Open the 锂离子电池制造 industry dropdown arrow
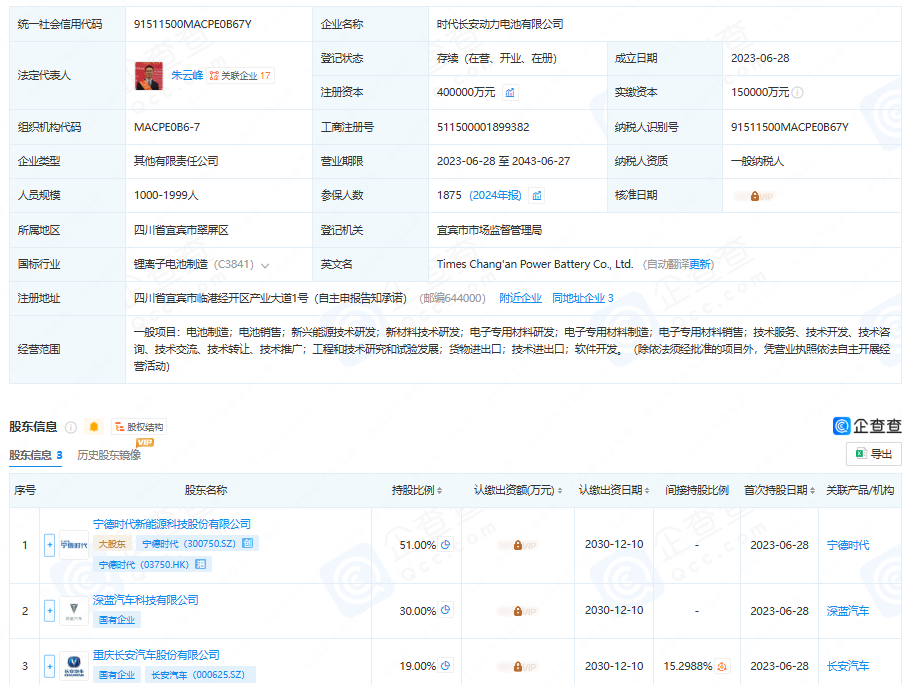 tap(265, 265)
